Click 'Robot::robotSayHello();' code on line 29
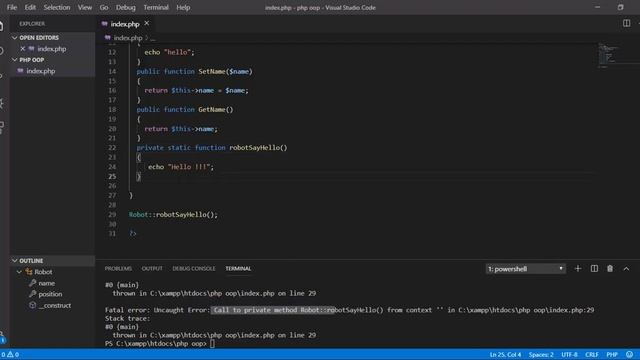640x360 pixels. pos(173,214)
